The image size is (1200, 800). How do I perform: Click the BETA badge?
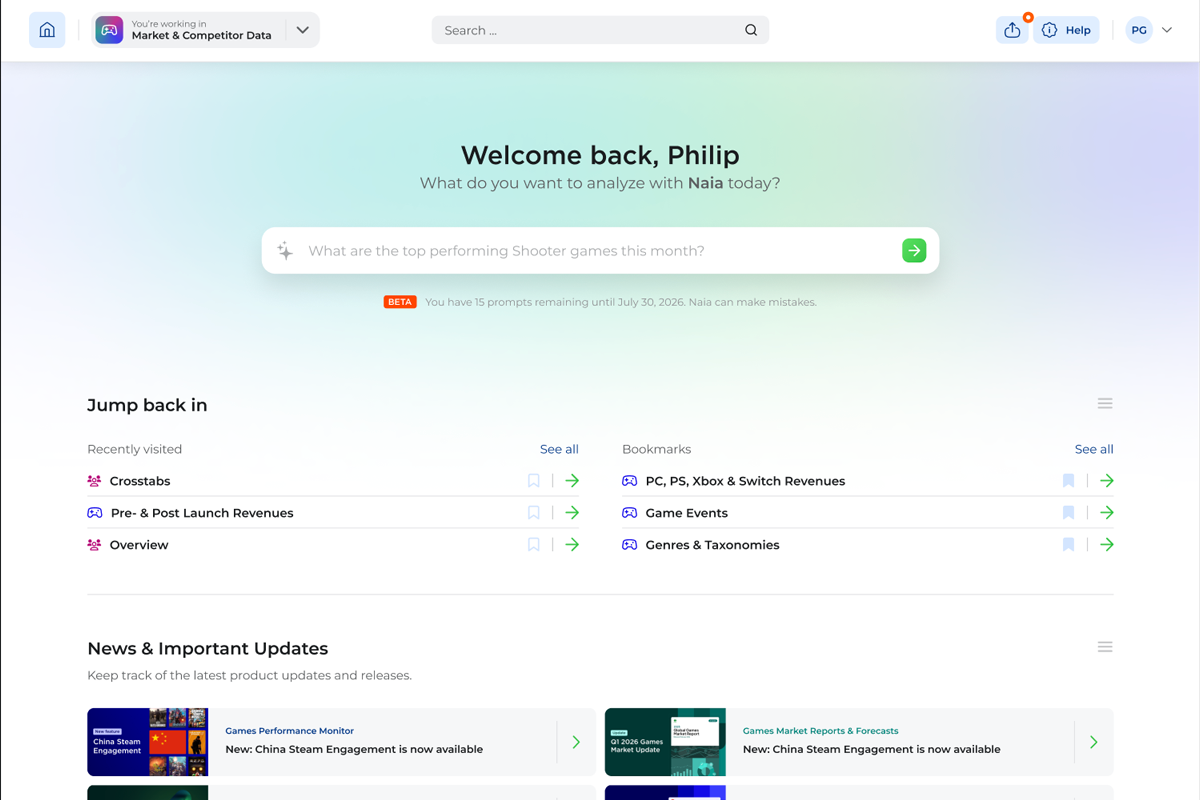pyautogui.click(x=400, y=301)
